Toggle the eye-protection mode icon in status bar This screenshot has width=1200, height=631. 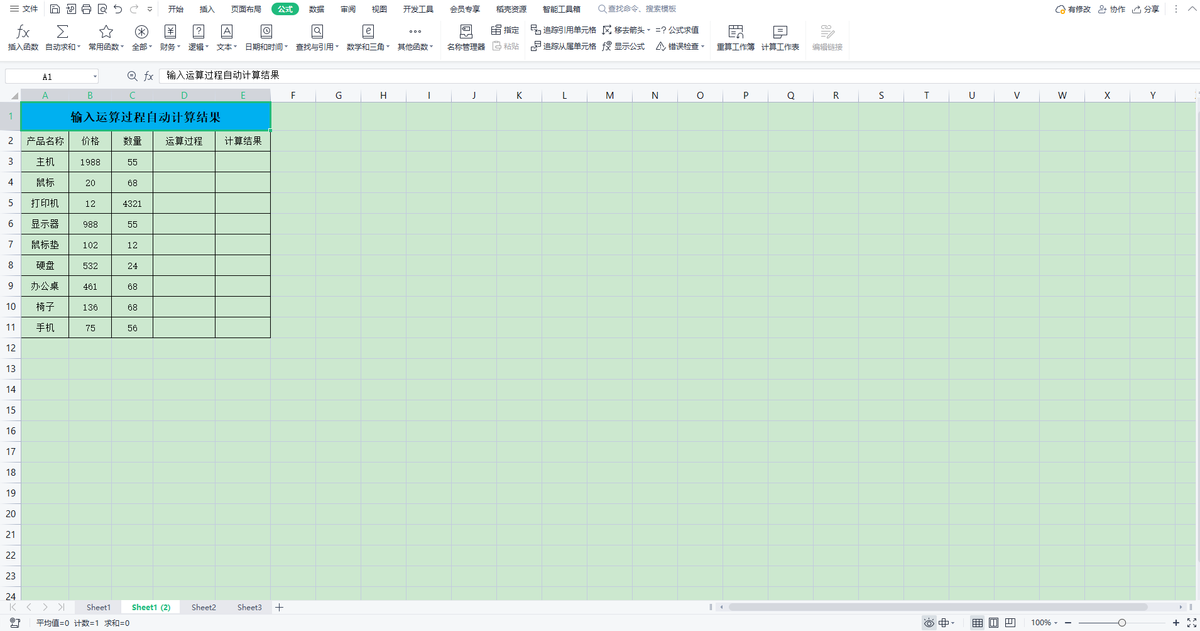929,622
